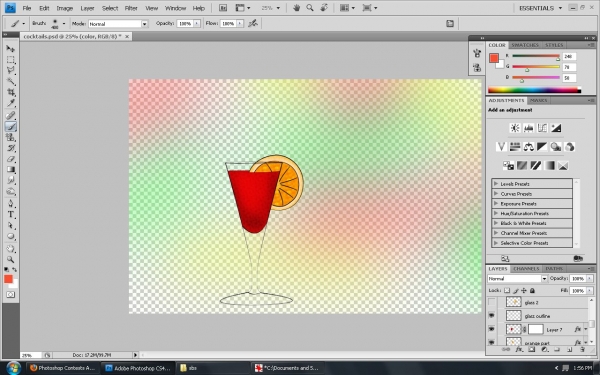Select the Healing Brush tool
This screenshot has height=375, width=600.
click(11, 116)
